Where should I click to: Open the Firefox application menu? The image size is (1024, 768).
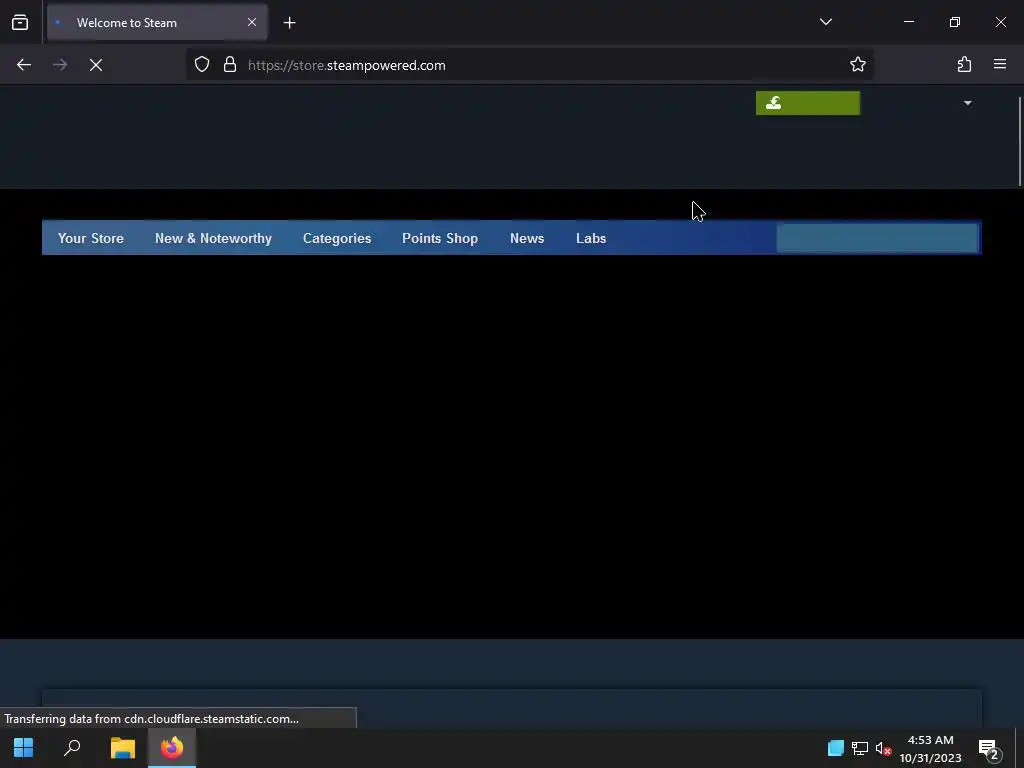coord(999,64)
